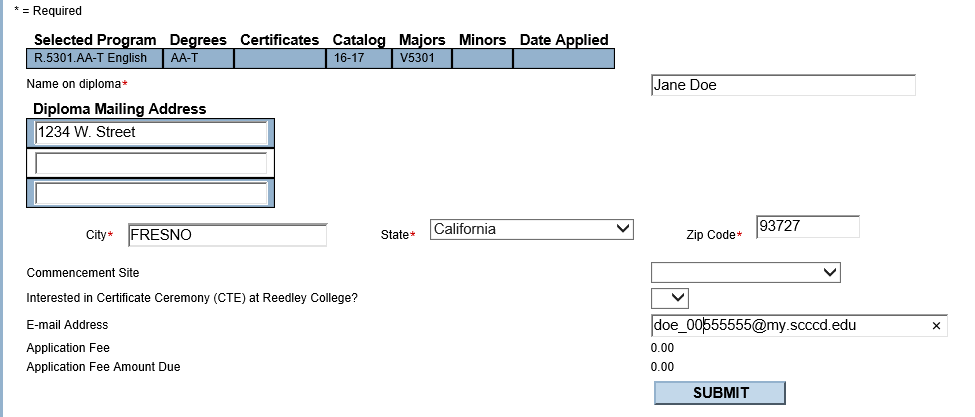Image resolution: width=975 pixels, height=417 pixels.
Task: Open the Certificate Ceremony interest dropdown
Action: tap(670, 298)
